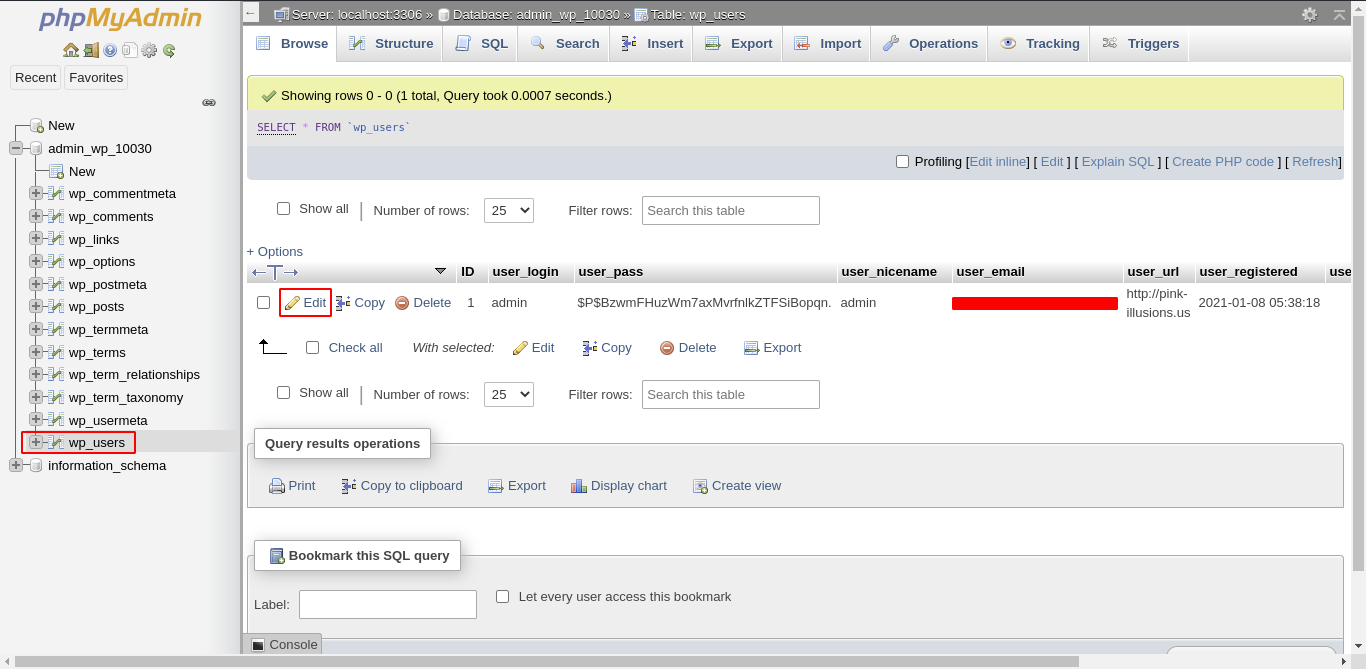Click the horizontal scrollbar at bottom
Viewport: 1366px width, 669px height.
(547, 661)
